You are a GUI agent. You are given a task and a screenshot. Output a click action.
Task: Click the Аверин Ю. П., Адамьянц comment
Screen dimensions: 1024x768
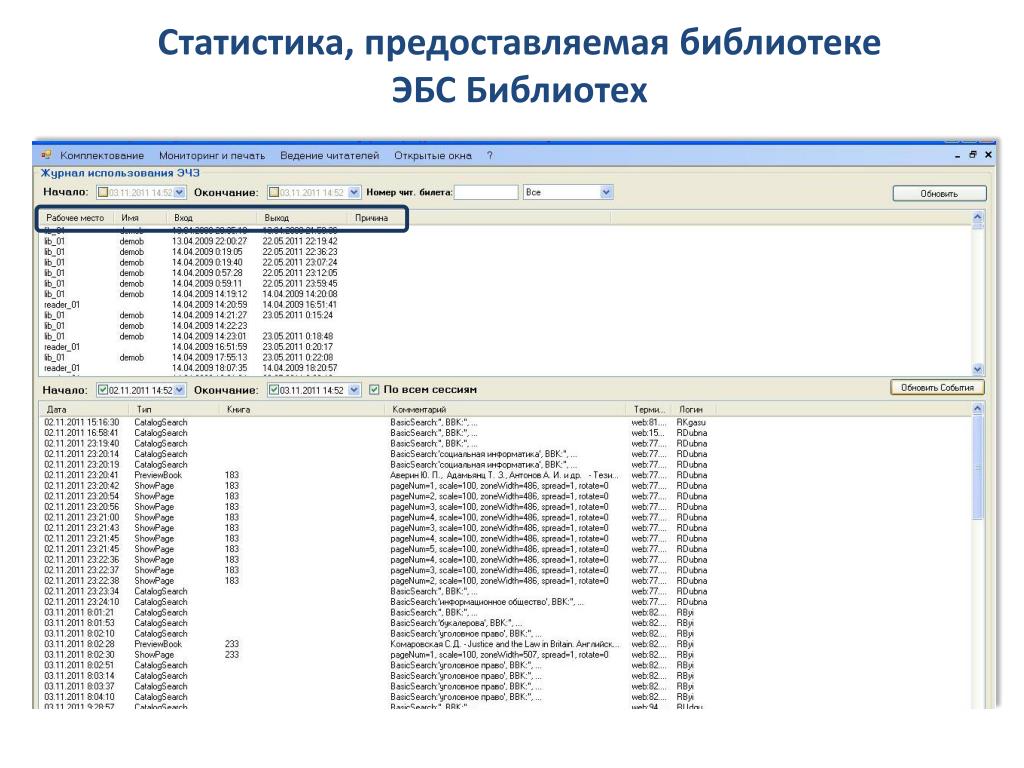[x=504, y=475]
